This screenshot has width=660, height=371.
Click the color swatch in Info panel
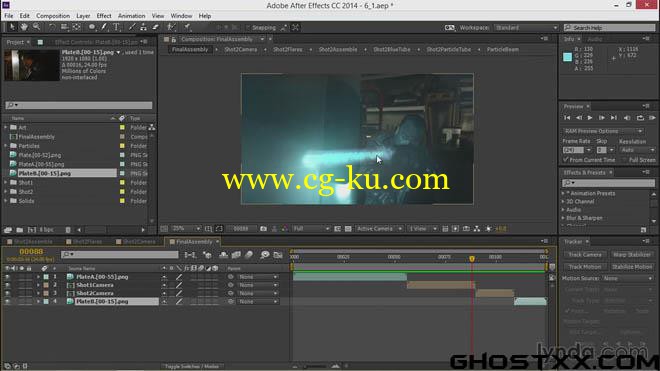tap(567, 57)
